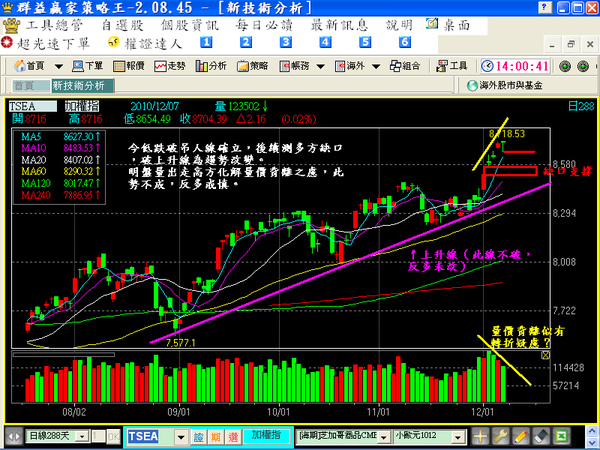Open the 個股資訊 menu
This screenshot has height=450, width=600.
tap(189, 26)
